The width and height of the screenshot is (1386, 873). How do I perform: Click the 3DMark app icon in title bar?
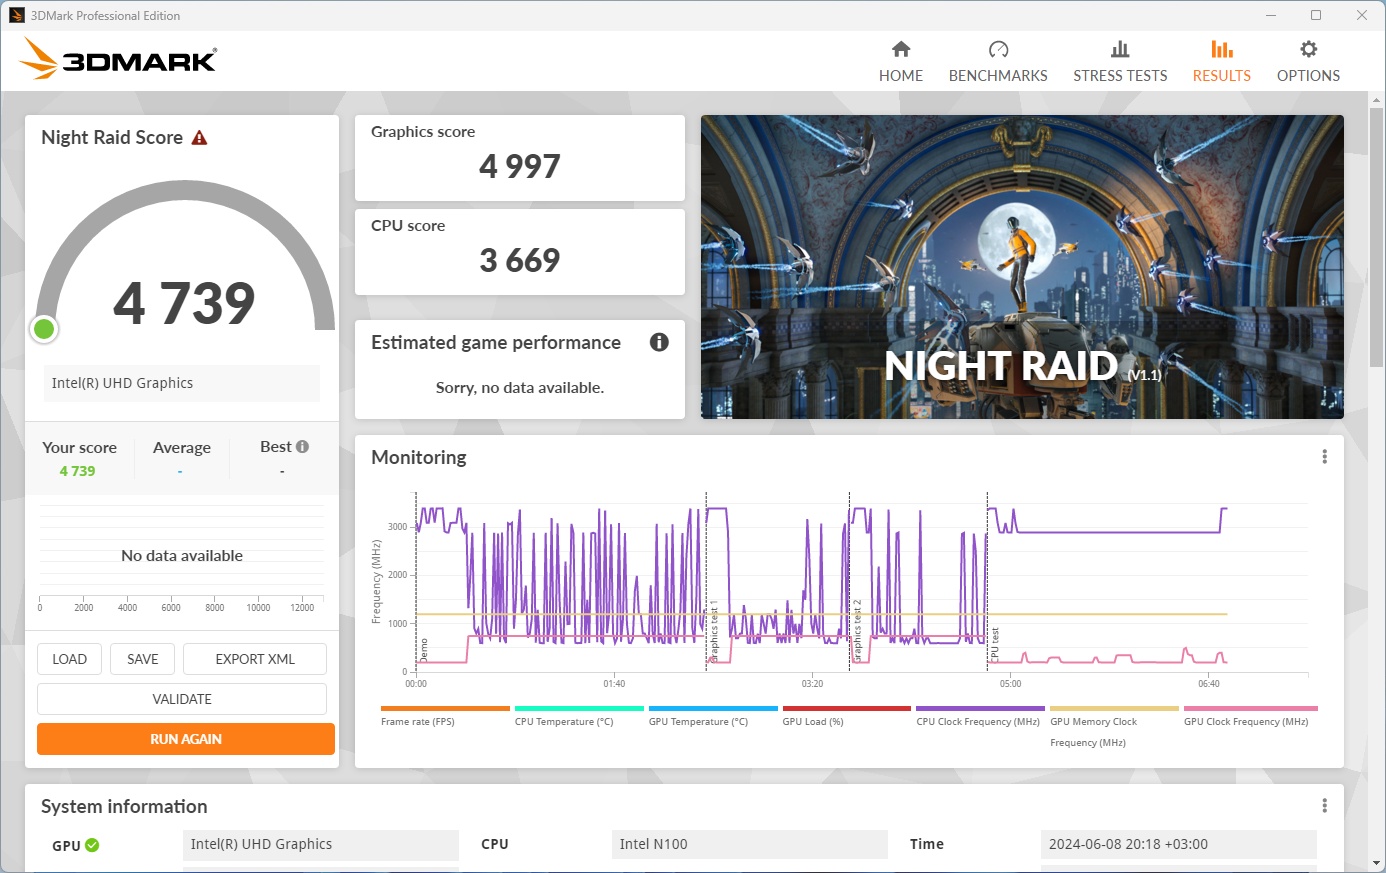[x=16, y=15]
